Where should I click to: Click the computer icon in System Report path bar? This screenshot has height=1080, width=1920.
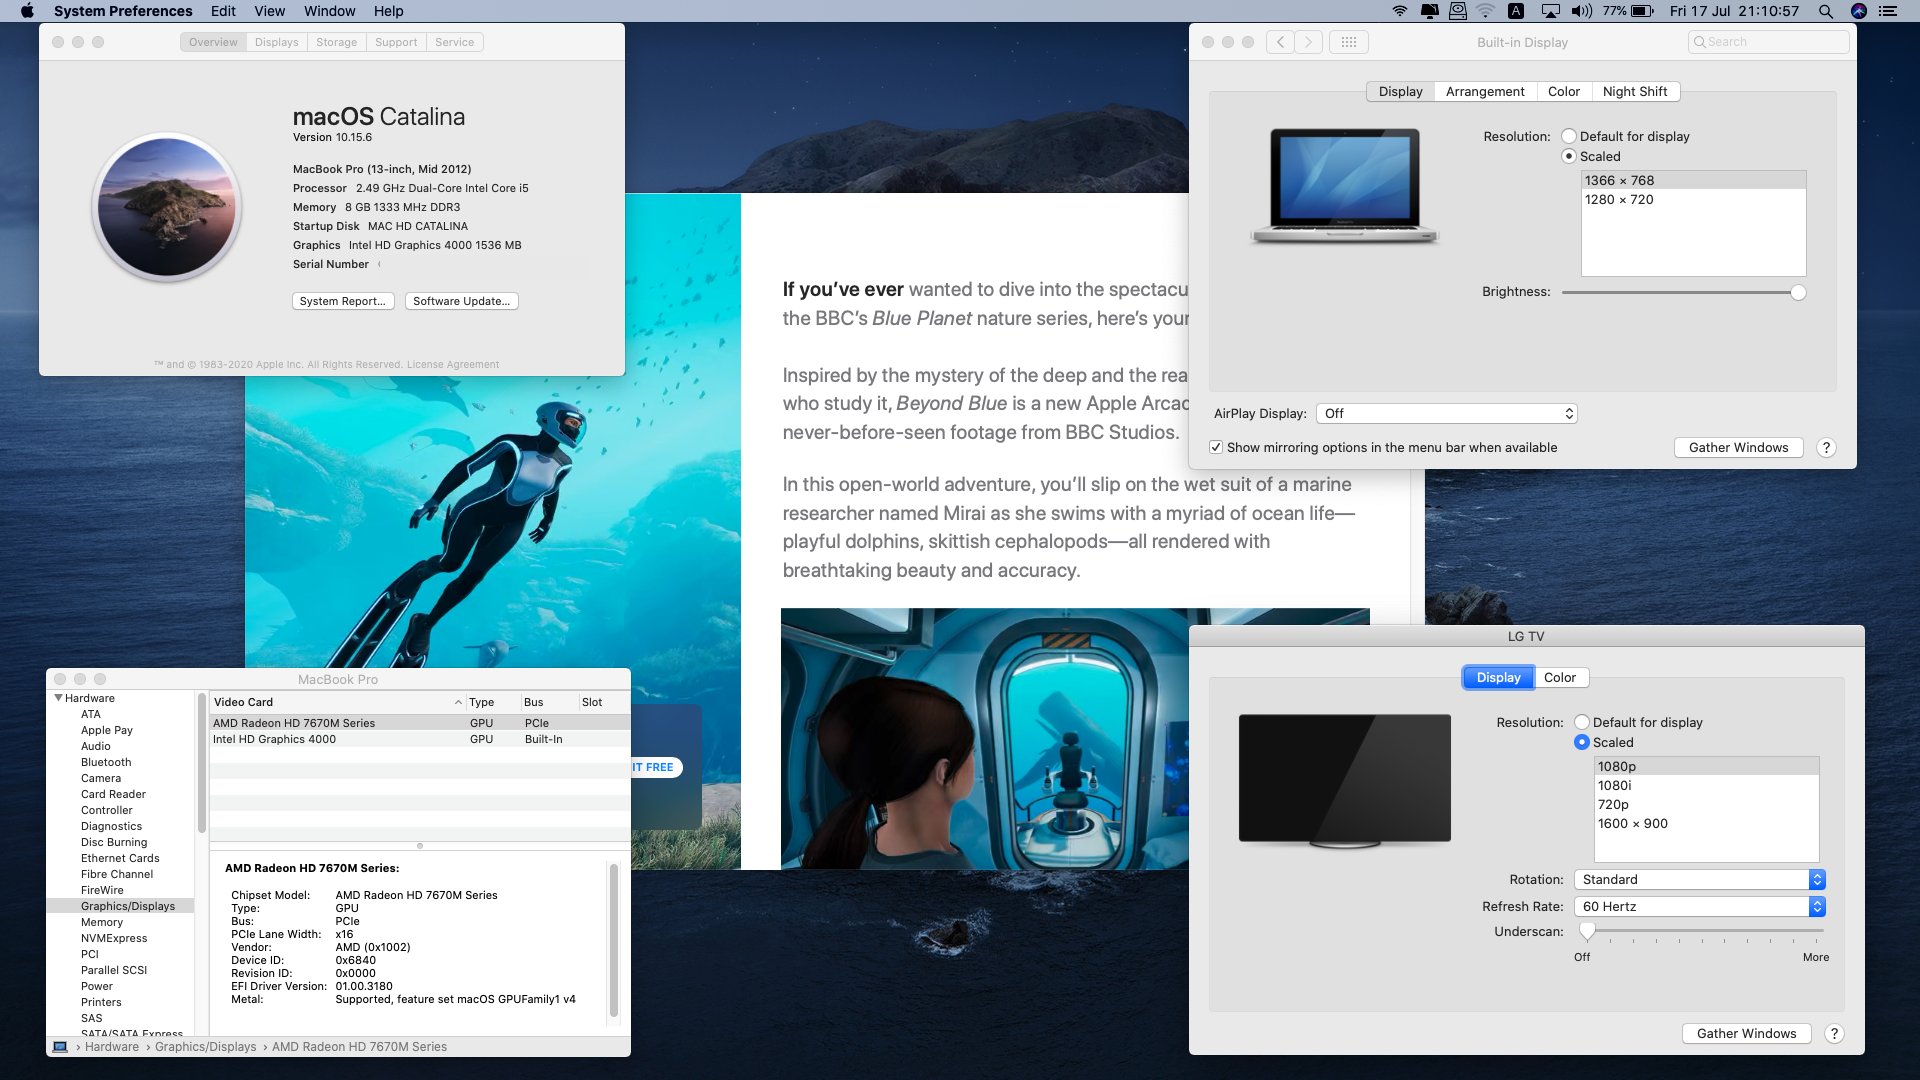(x=60, y=1047)
